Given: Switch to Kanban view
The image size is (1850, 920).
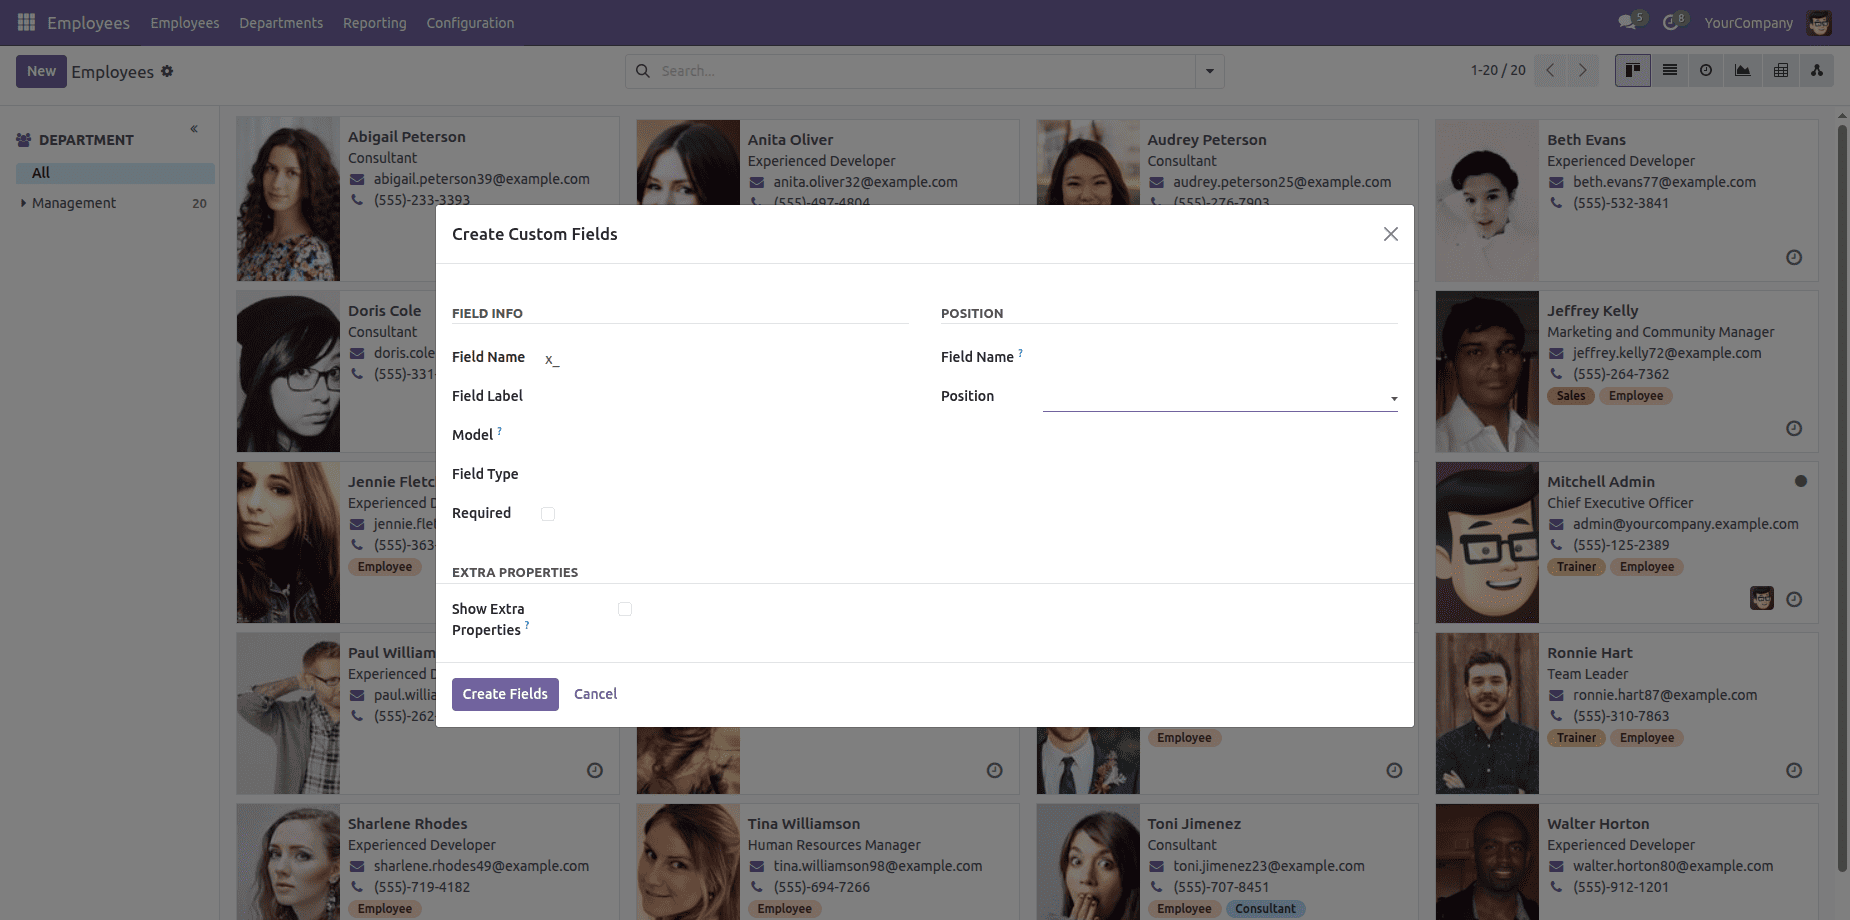Looking at the screenshot, I should pos(1633,70).
